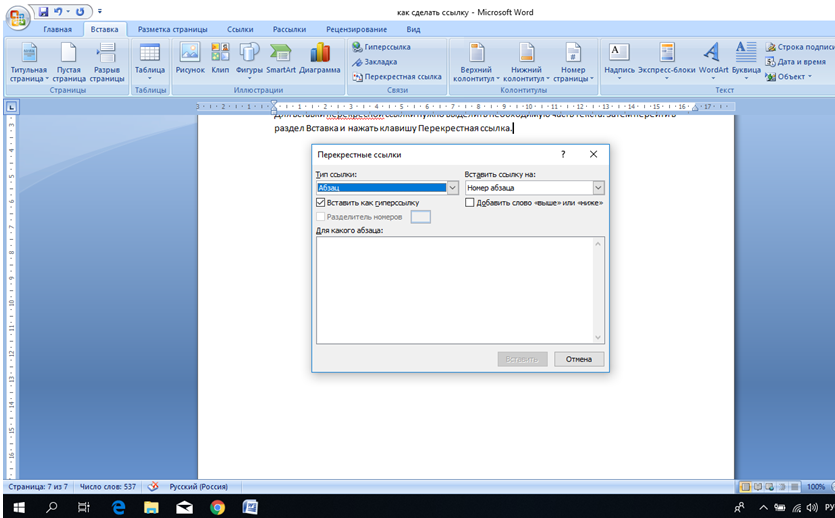The image size is (835, 518).
Task: Switch to Print Layout view button
Action: pyautogui.click(x=746, y=487)
